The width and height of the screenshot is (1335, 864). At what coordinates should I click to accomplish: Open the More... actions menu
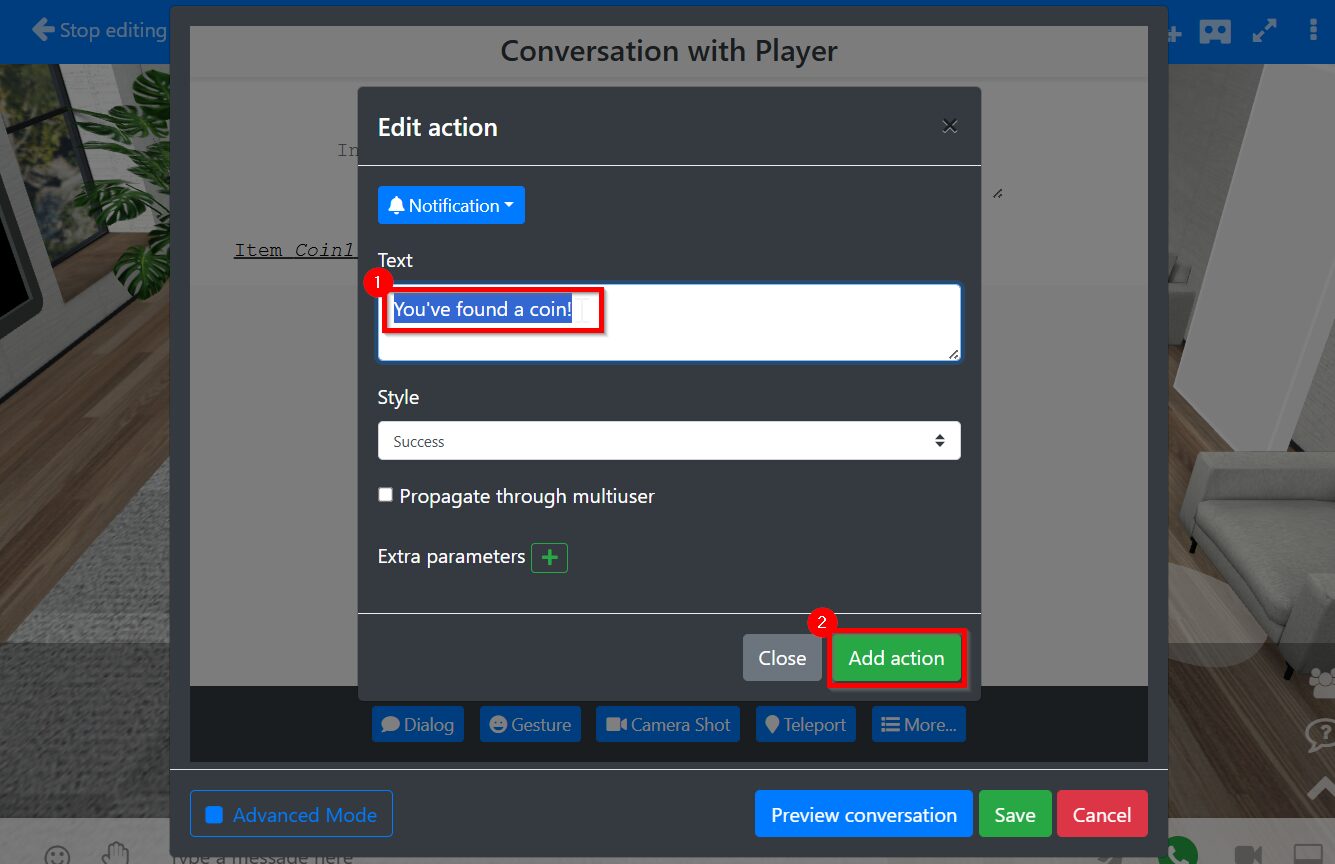point(918,725)
